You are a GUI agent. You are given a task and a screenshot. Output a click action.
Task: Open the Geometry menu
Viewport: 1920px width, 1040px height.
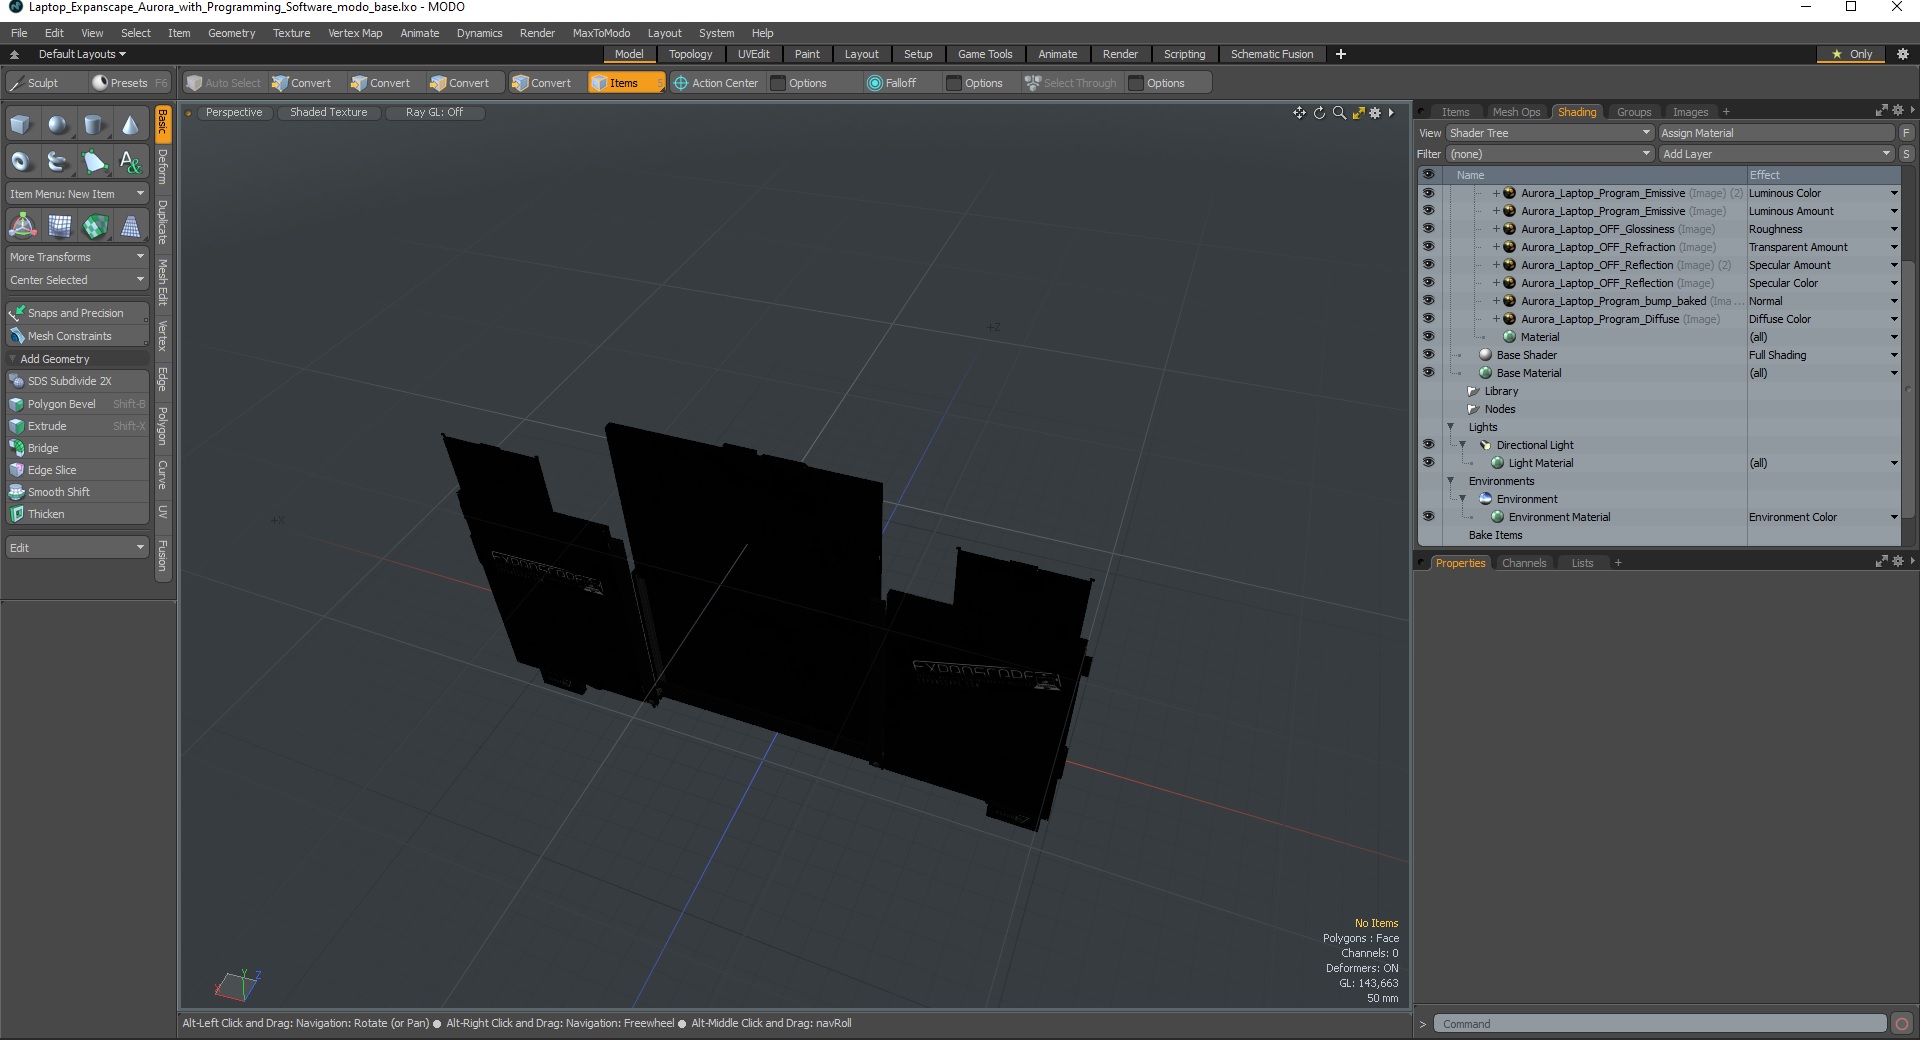[231, 33]
